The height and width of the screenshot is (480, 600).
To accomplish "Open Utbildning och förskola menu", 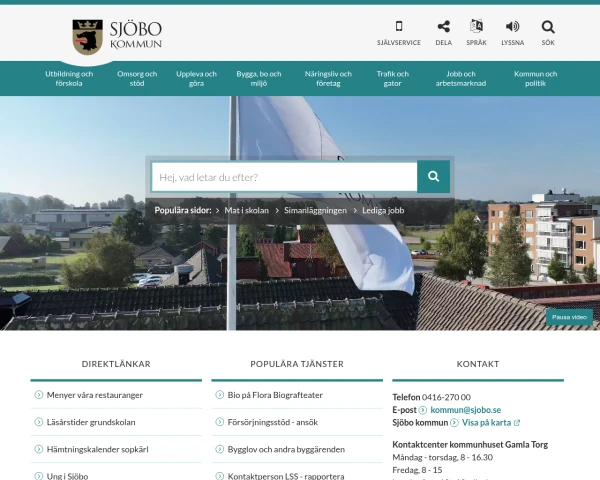I will click(x=69, y=78).
